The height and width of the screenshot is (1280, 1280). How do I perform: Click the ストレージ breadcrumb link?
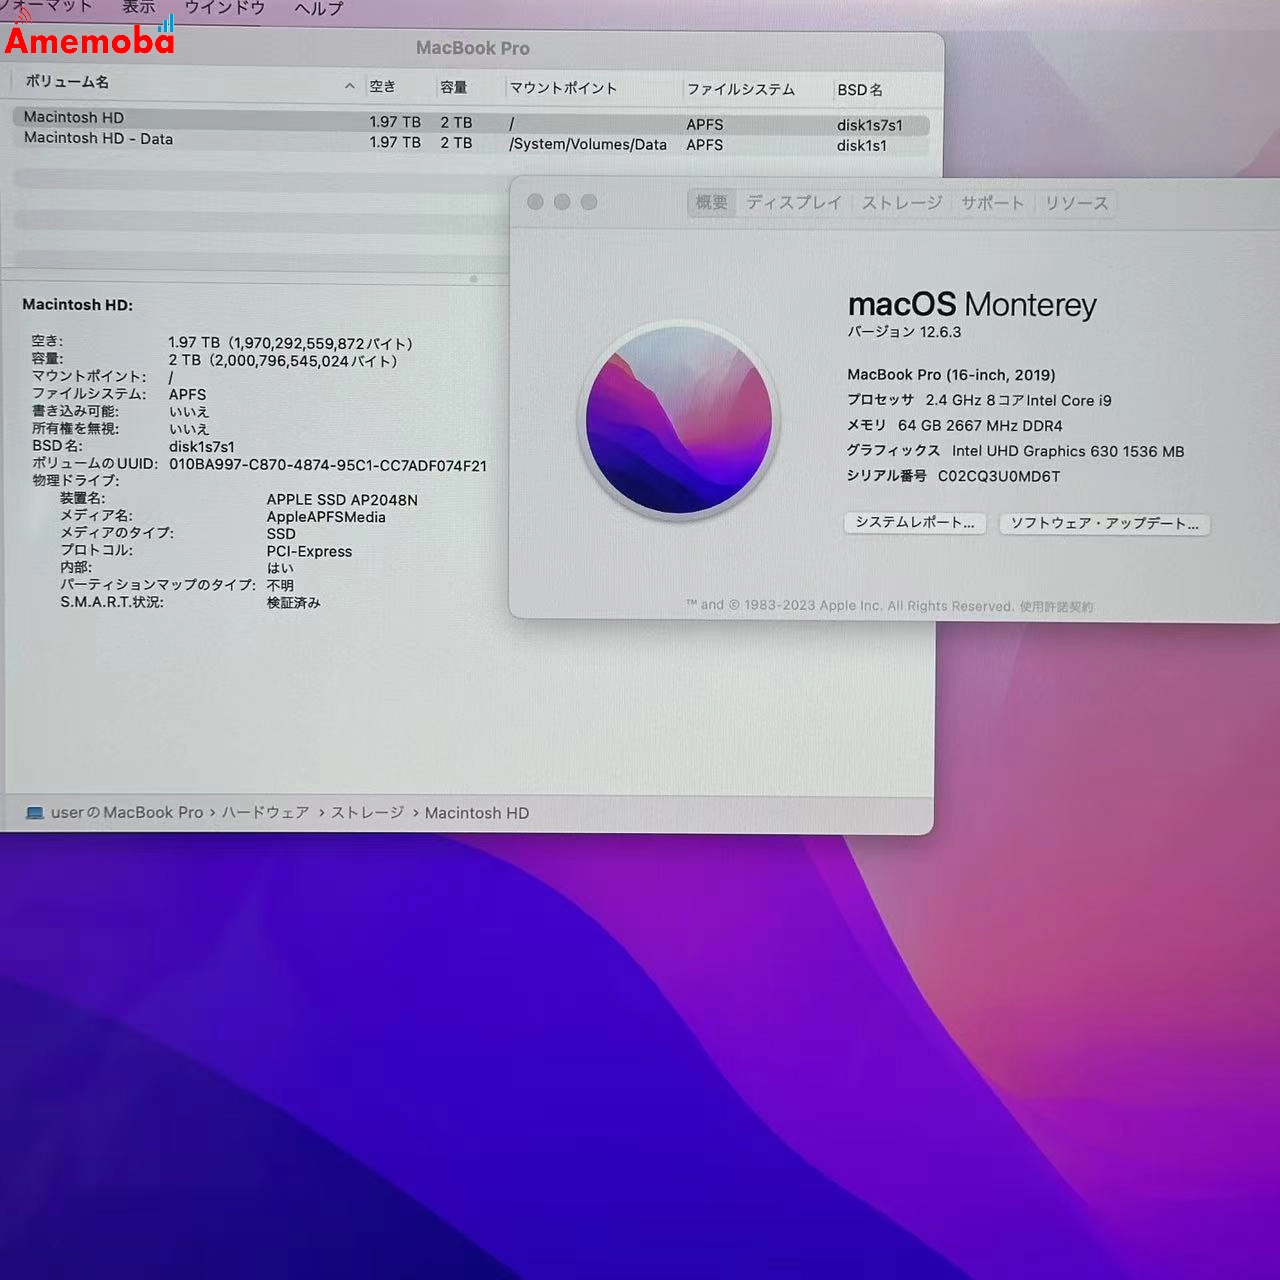click(366, 813)
